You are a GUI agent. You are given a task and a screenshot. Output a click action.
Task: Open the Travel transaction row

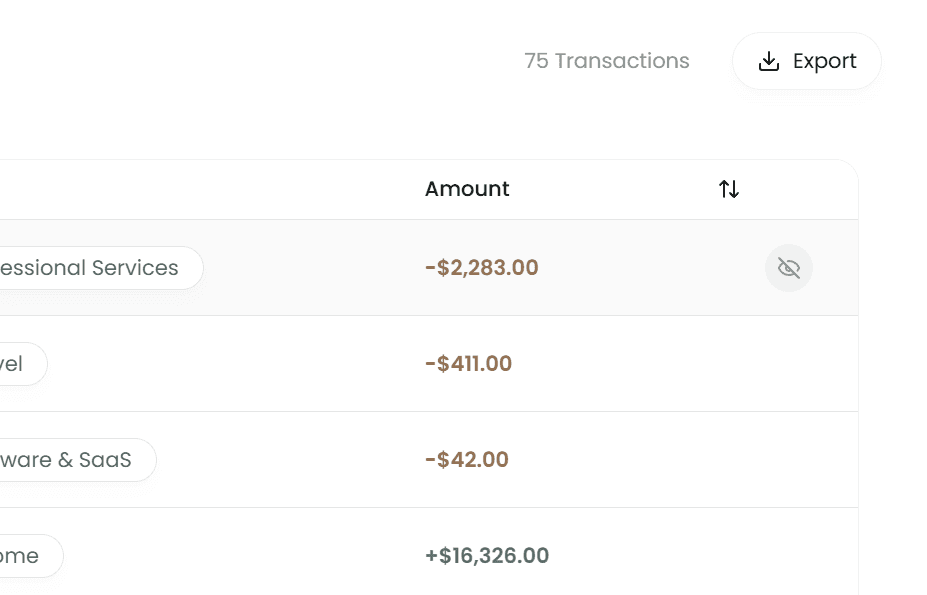(x=650, y=364)
